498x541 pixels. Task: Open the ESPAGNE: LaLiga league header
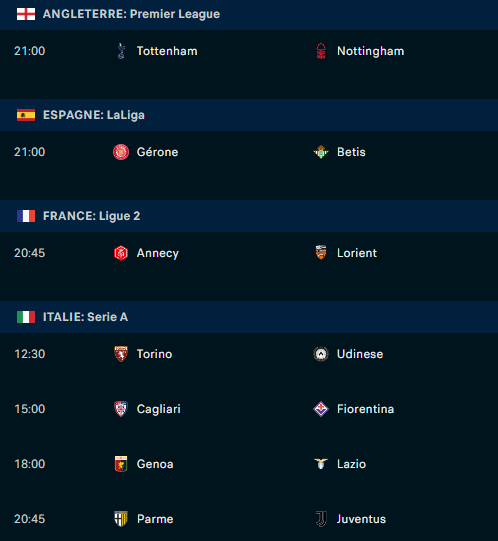[x=249, y=115]
